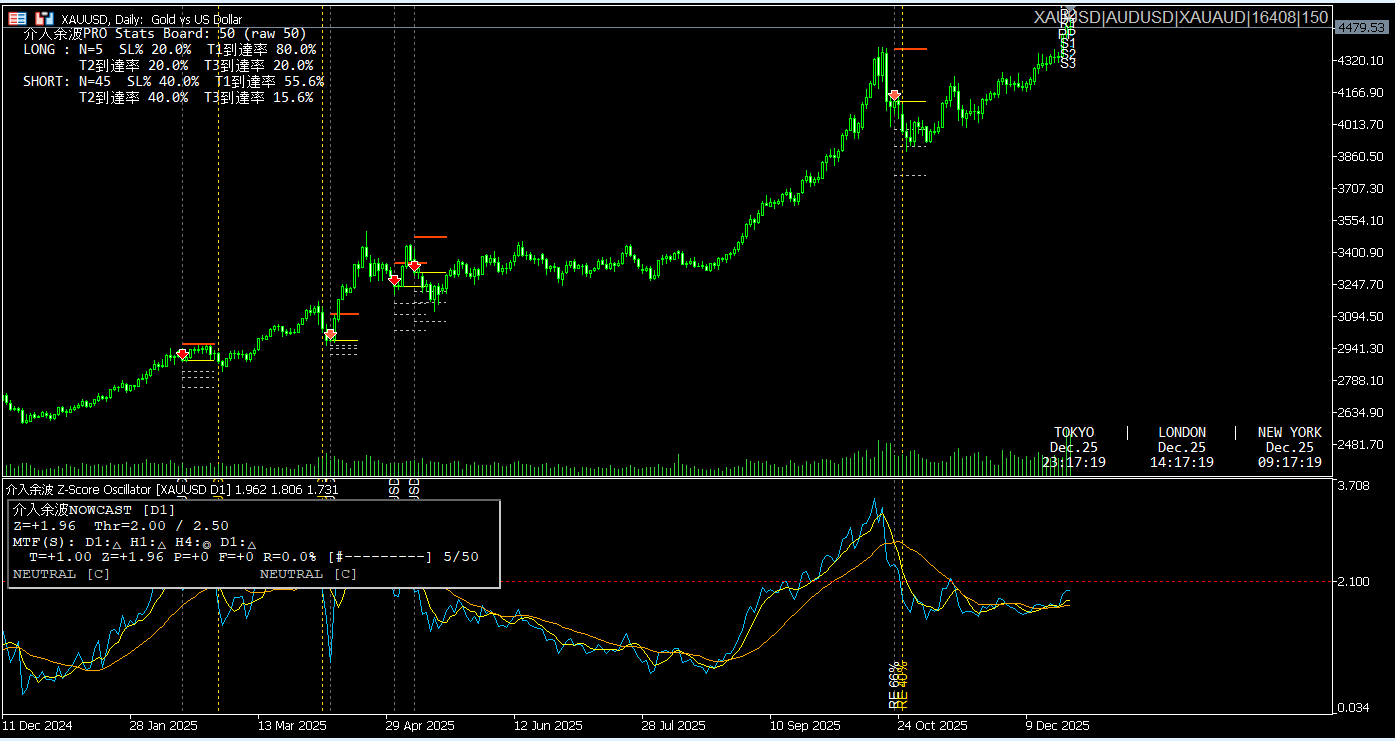The height and width of the screenshot is (741, 1395).
Task: Click the LONDON session clock
Action: pos(1182,447)
